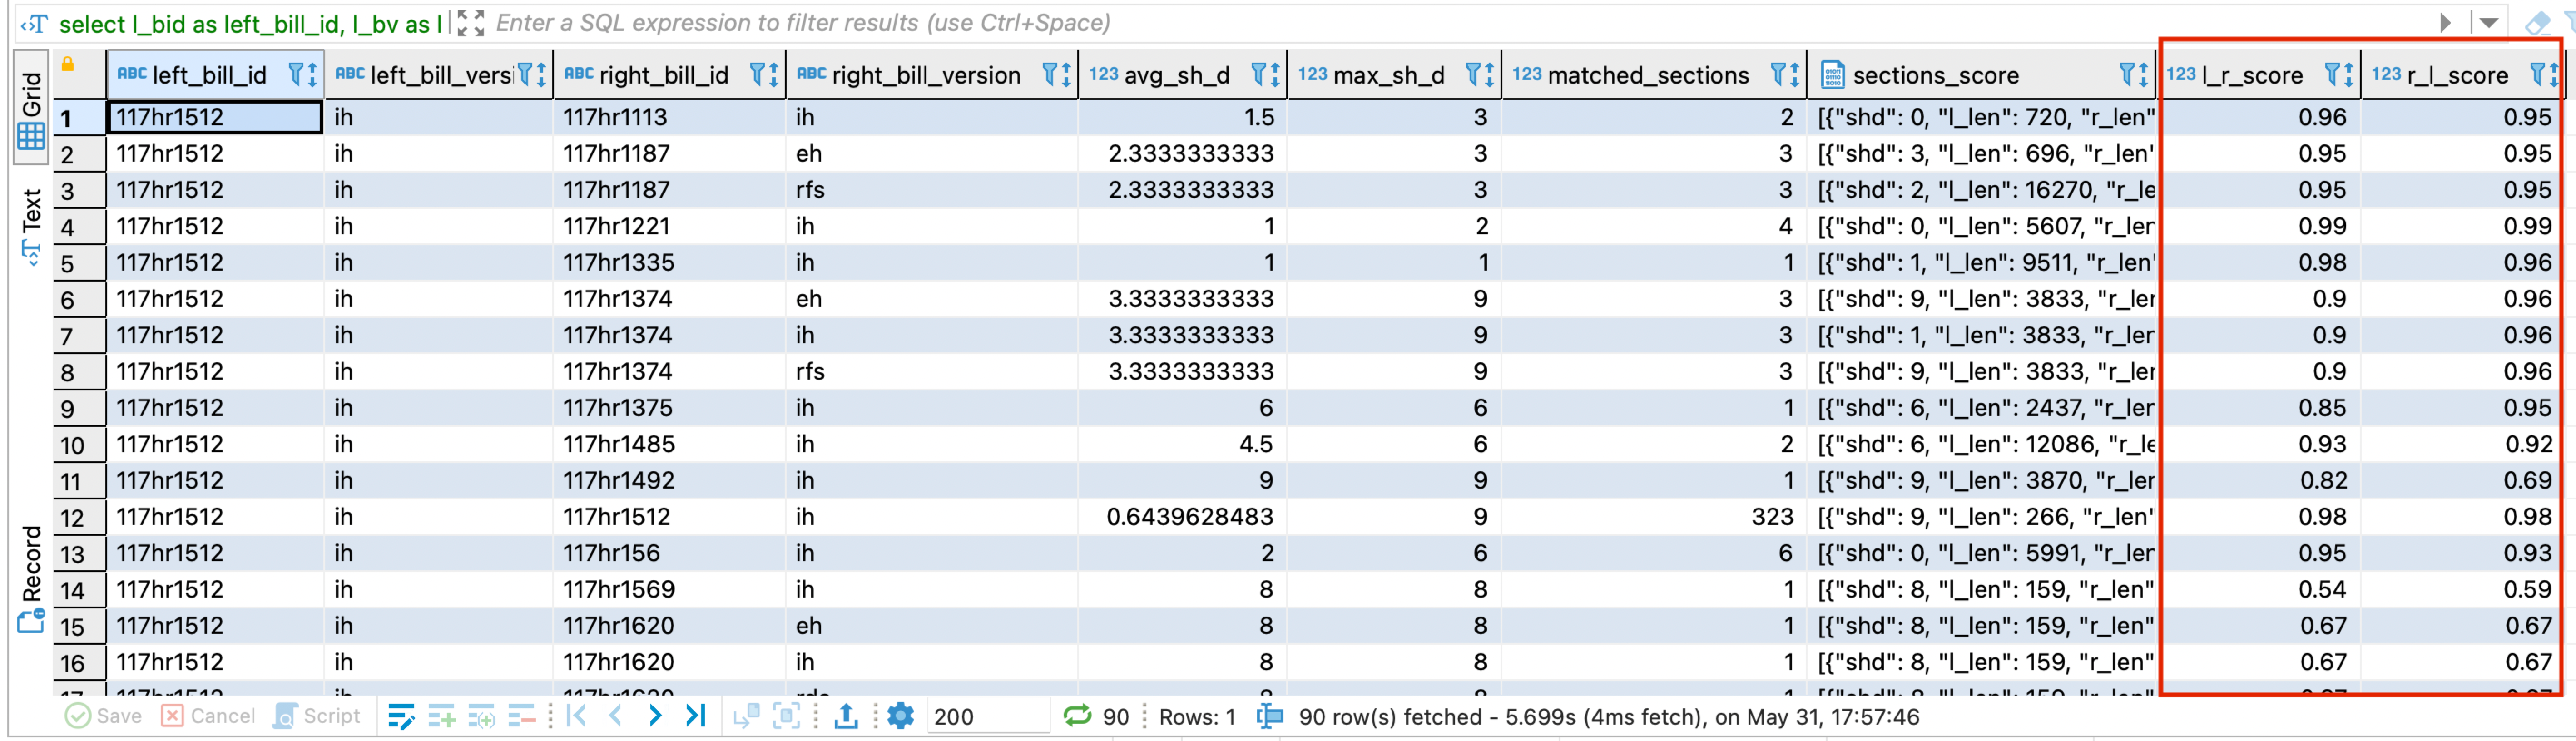Sort by l_r_score column
Viewport: 2576px width, 741px height.
coord(2348,75)
